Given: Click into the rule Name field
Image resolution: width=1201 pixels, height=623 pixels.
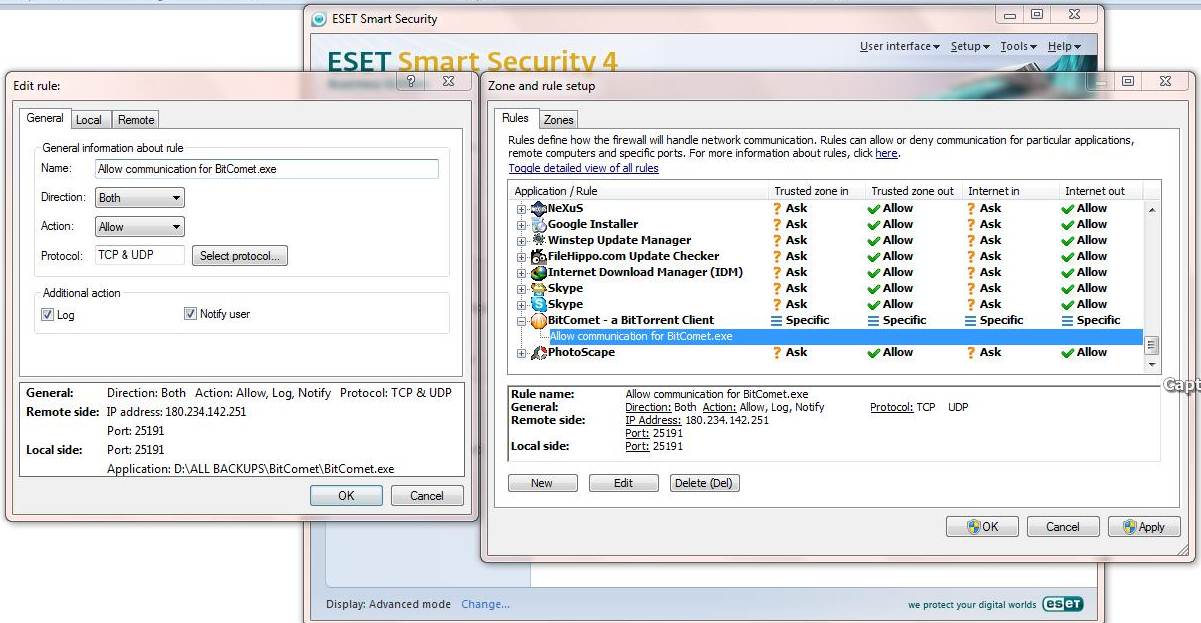Looking at the screenshot, I should point(267,169).
